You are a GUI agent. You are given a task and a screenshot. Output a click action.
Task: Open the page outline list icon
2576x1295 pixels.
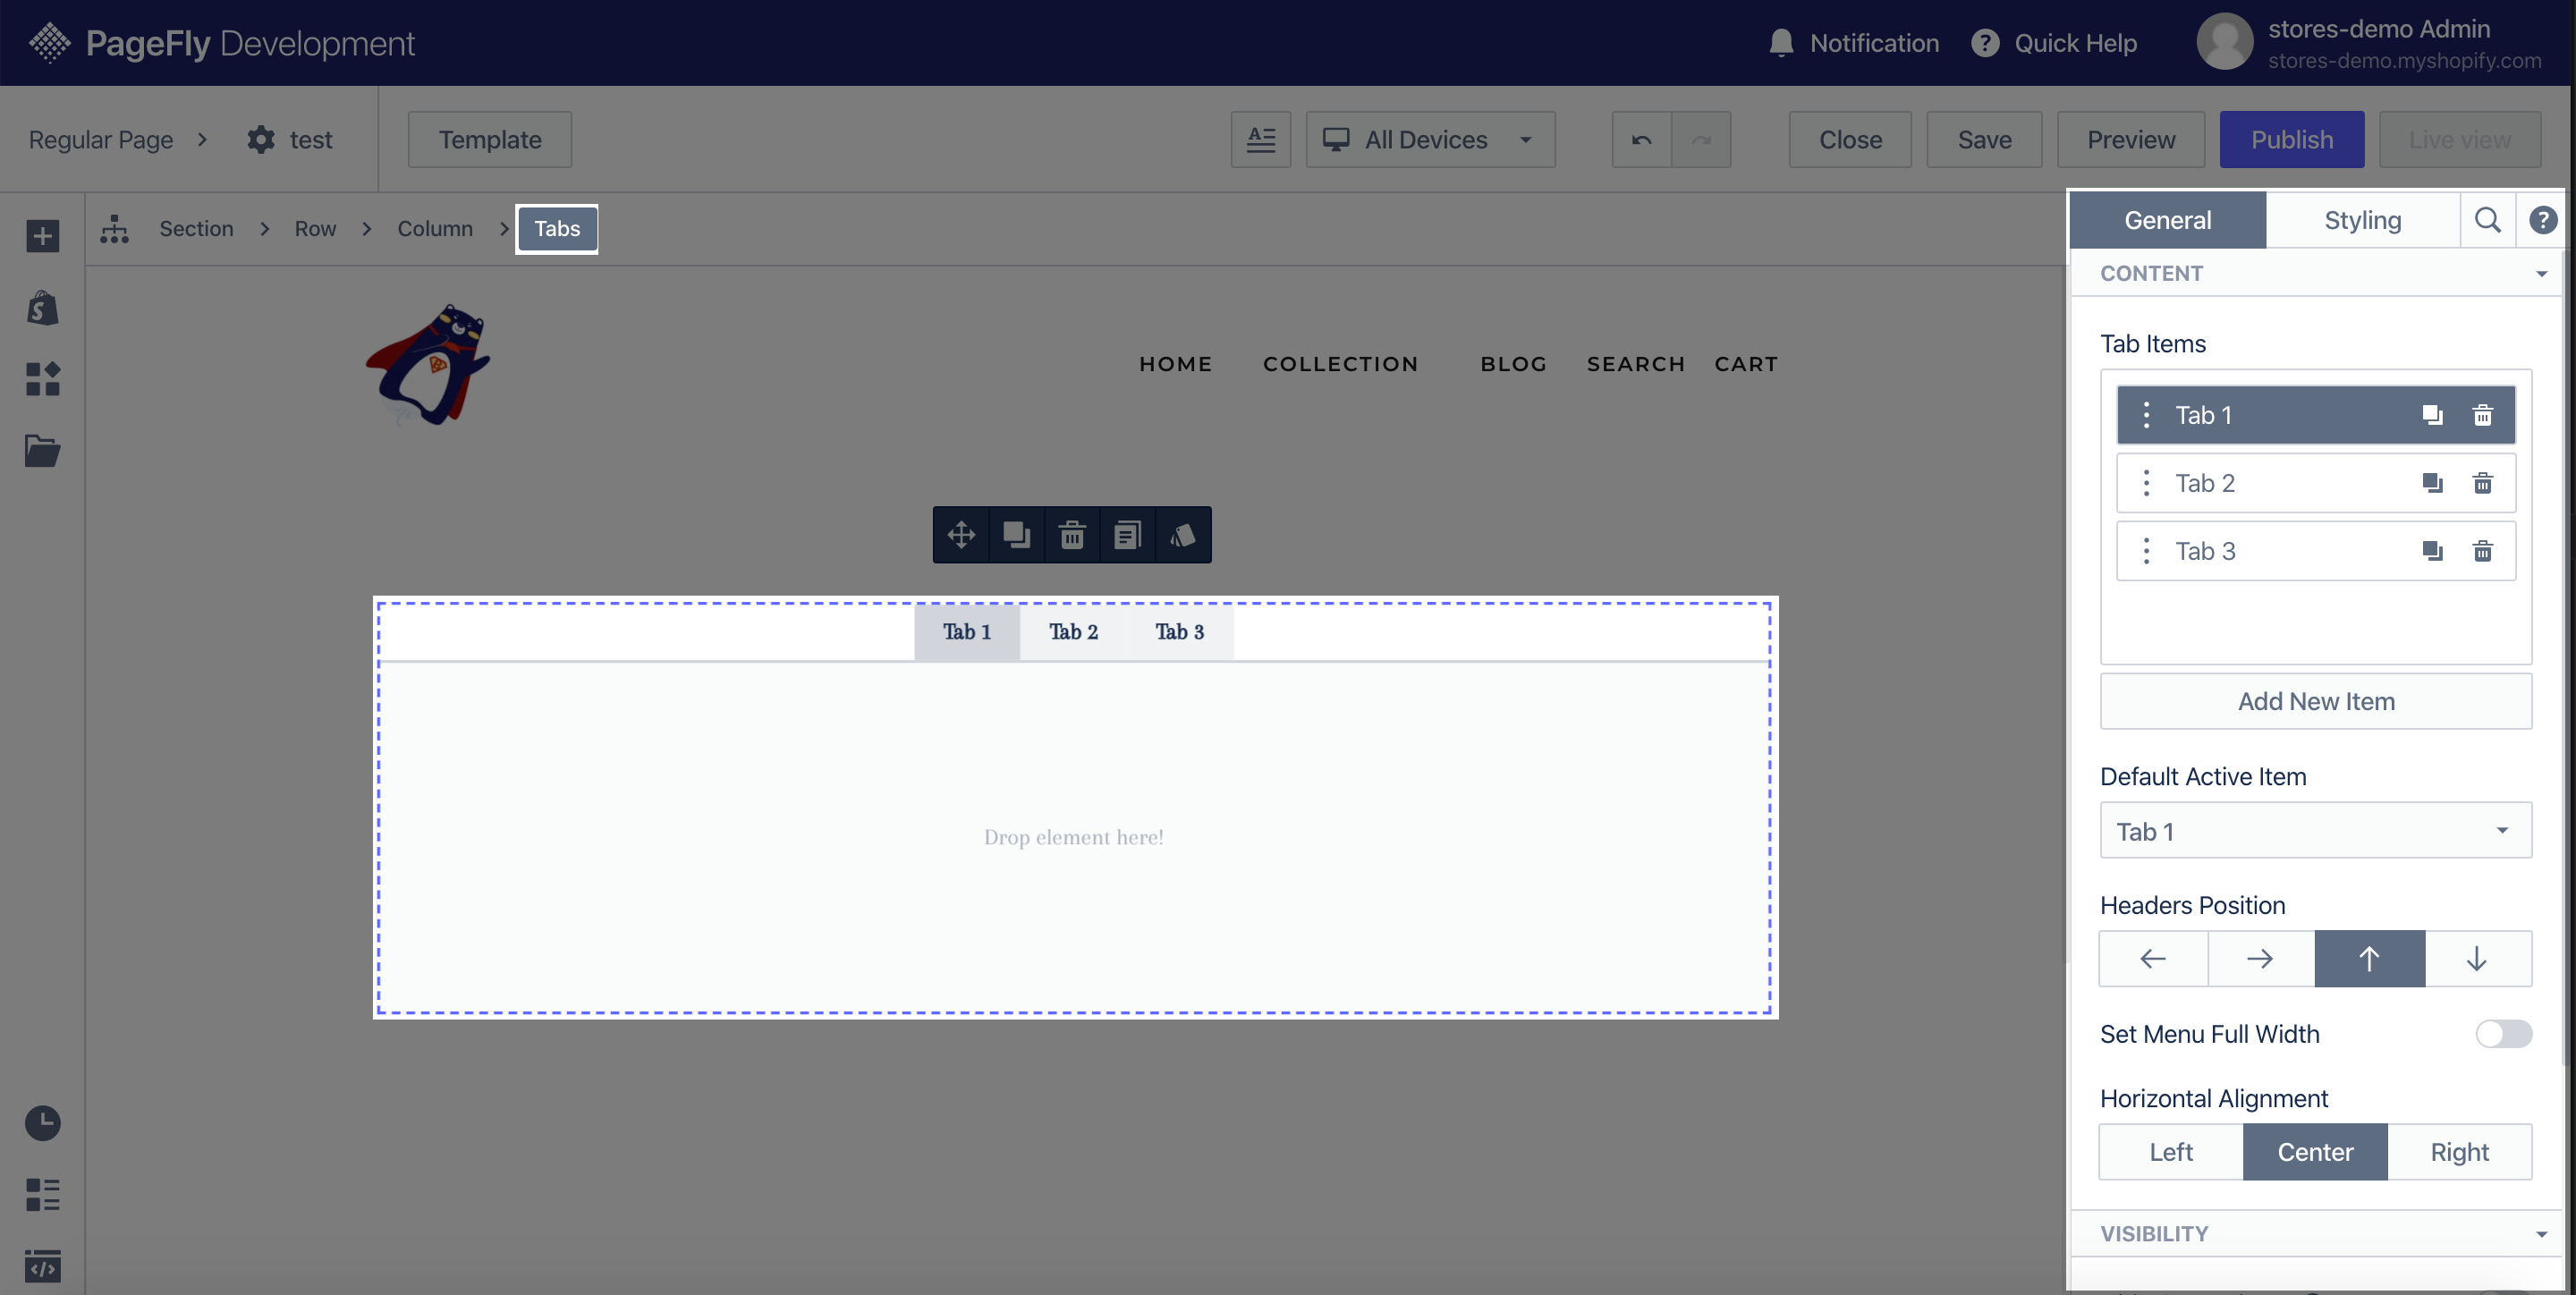[42, 1194]
